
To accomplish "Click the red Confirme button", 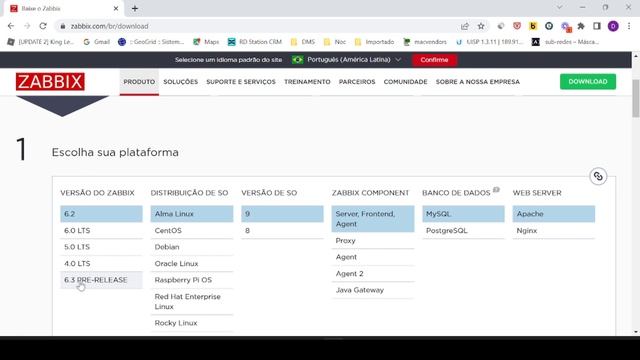I will (x=434, y=60).
